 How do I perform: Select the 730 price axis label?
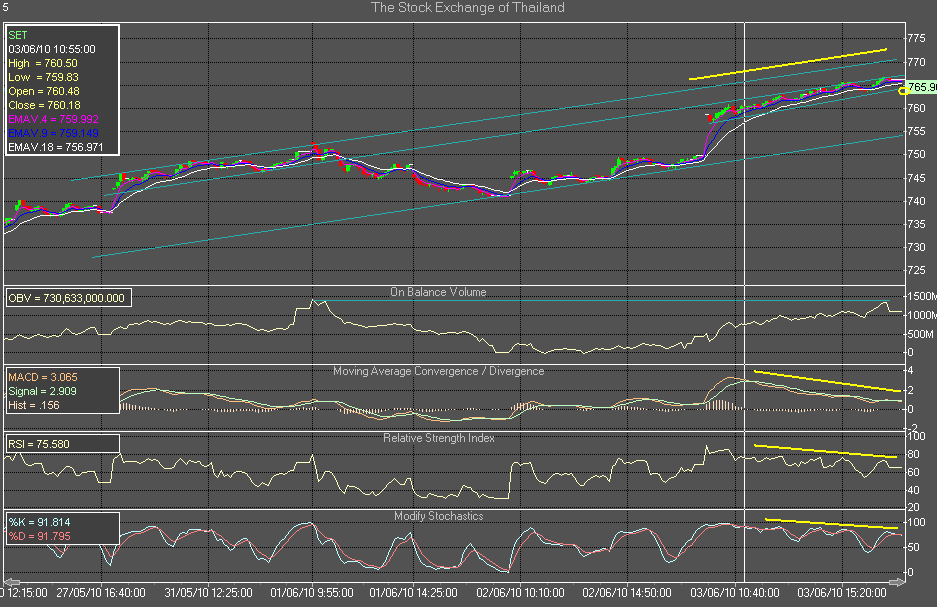916,247
